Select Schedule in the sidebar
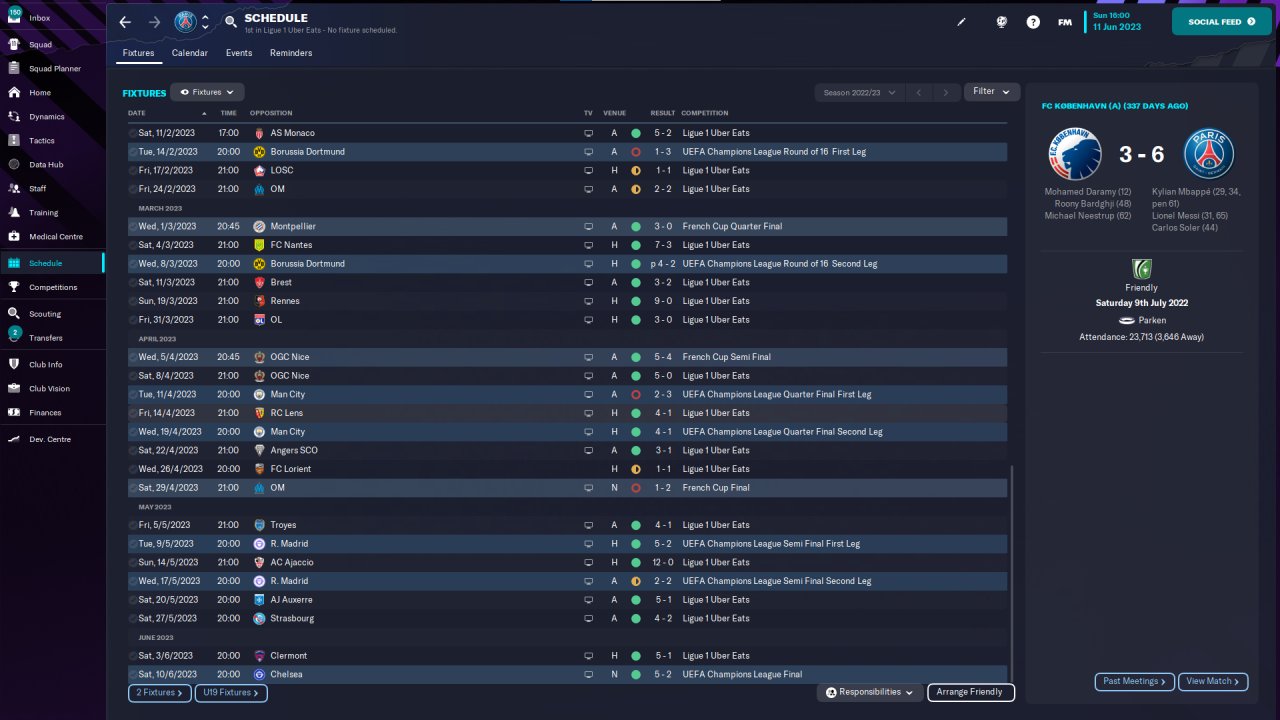The width and height of the screenshot is (1280, 720). coord(52,263)
